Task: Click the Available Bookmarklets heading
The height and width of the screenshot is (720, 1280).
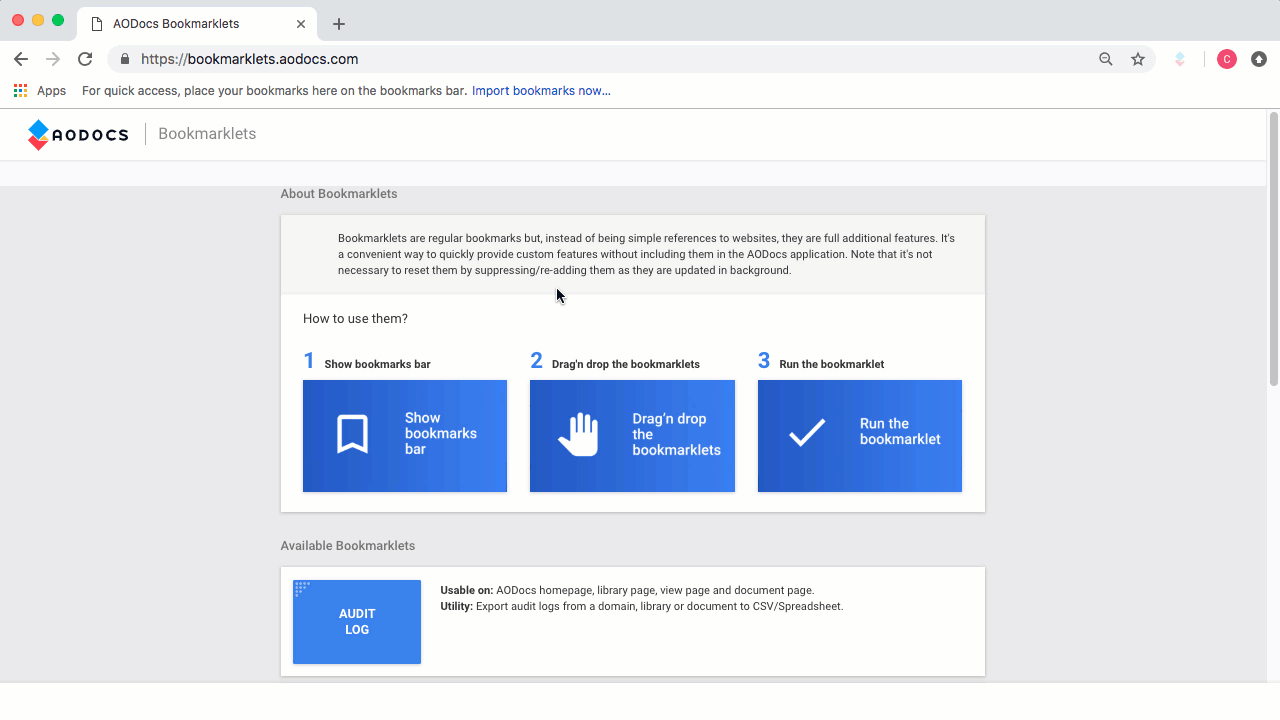Action: [x=348, y=546]
